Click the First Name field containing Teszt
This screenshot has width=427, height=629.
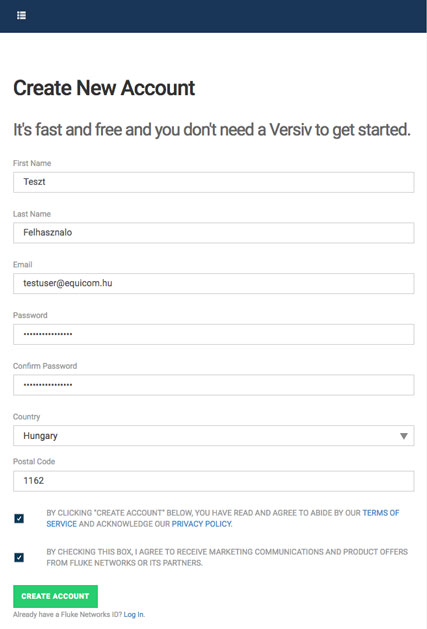pyautogui.click(x=214, y=182)
